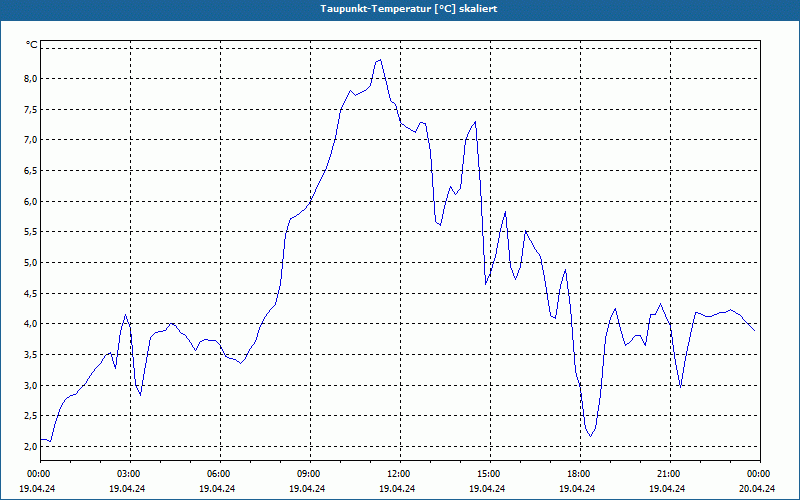
Task: Click the 18:00 time label
Action: 580,474
